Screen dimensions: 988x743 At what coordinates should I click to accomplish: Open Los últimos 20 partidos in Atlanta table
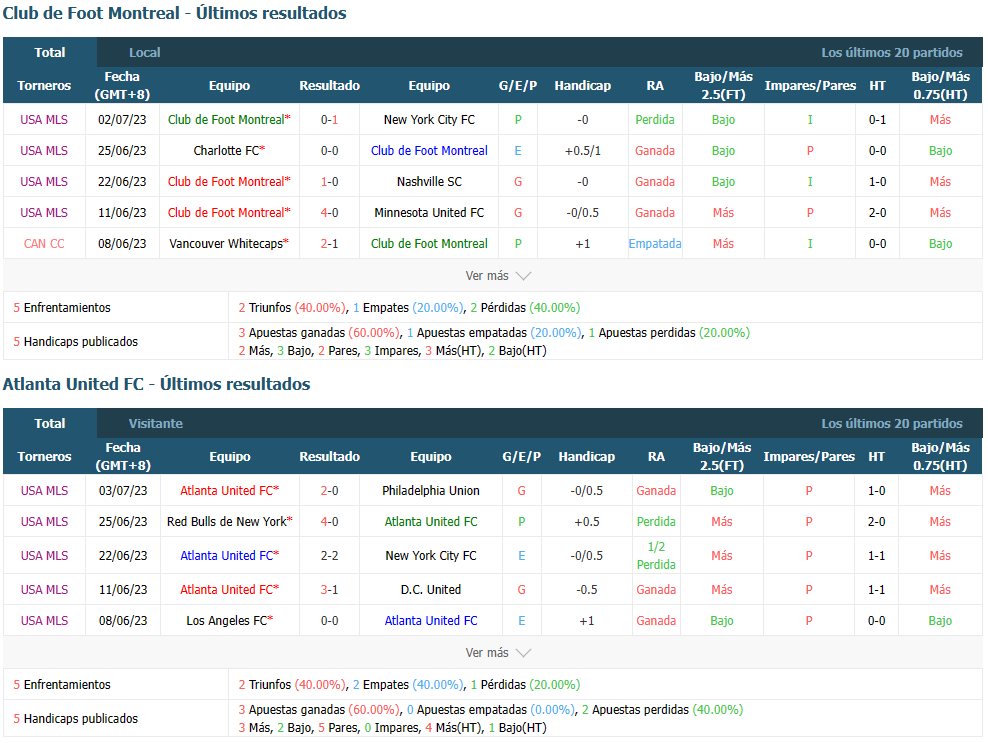coord(892,423)
